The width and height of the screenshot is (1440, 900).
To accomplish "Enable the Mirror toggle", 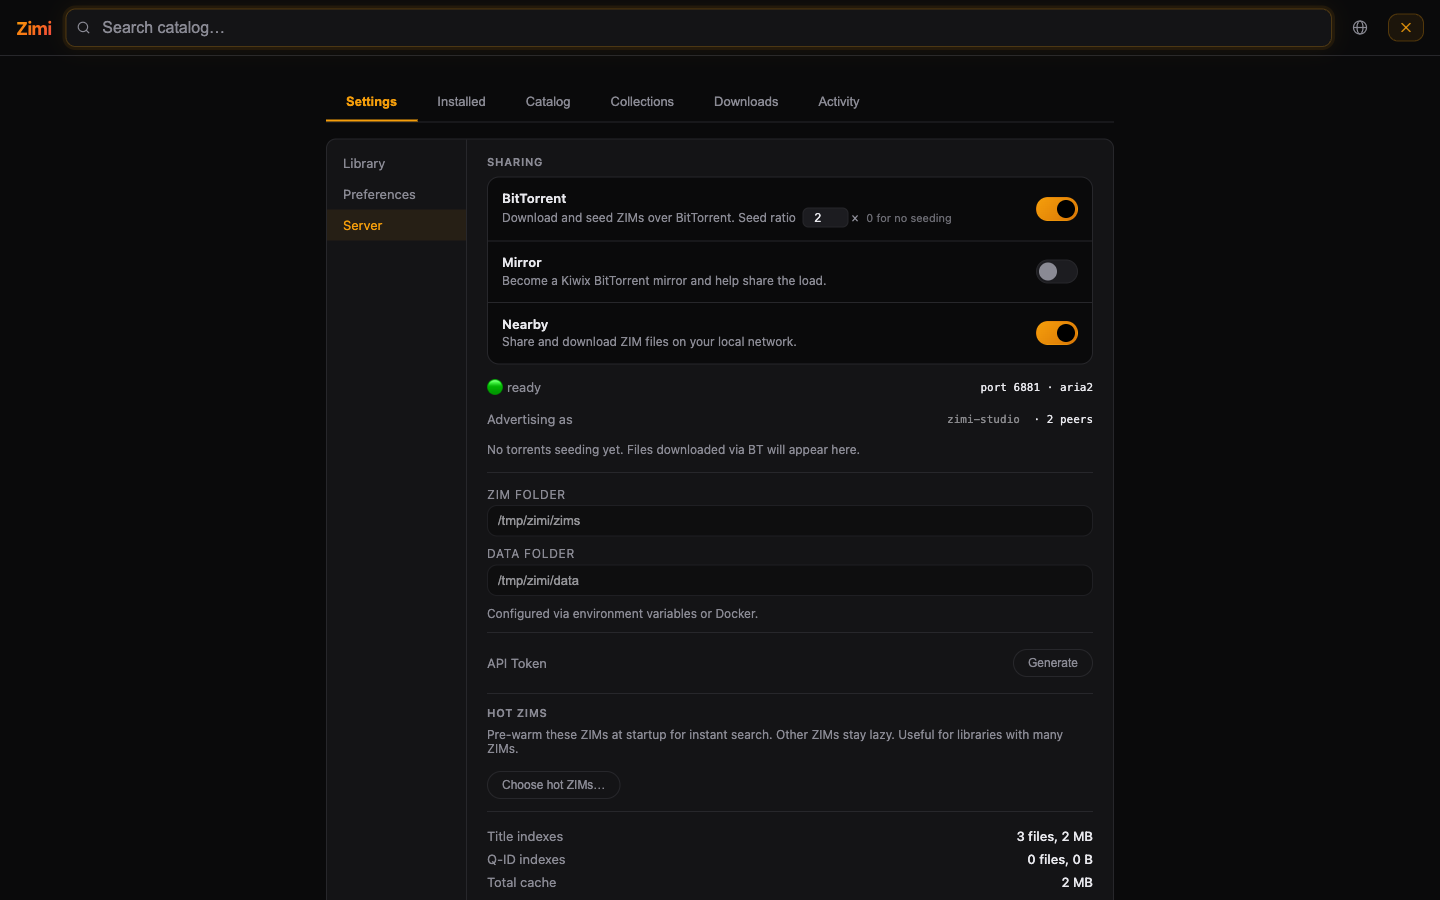I will tap(1057, 271).
